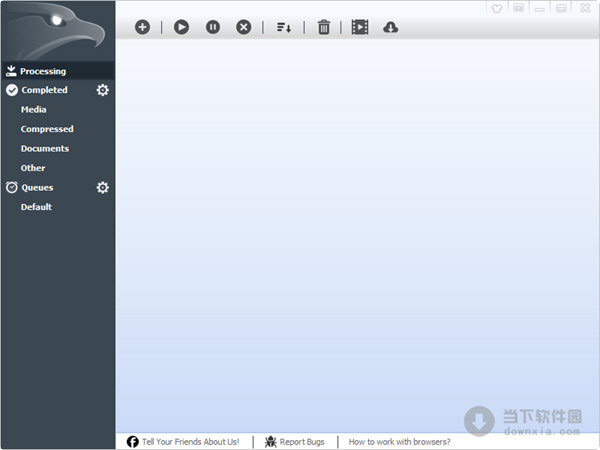Click the Completed checkmark icon
Screen dimensions: 600x450
(12, 90)
